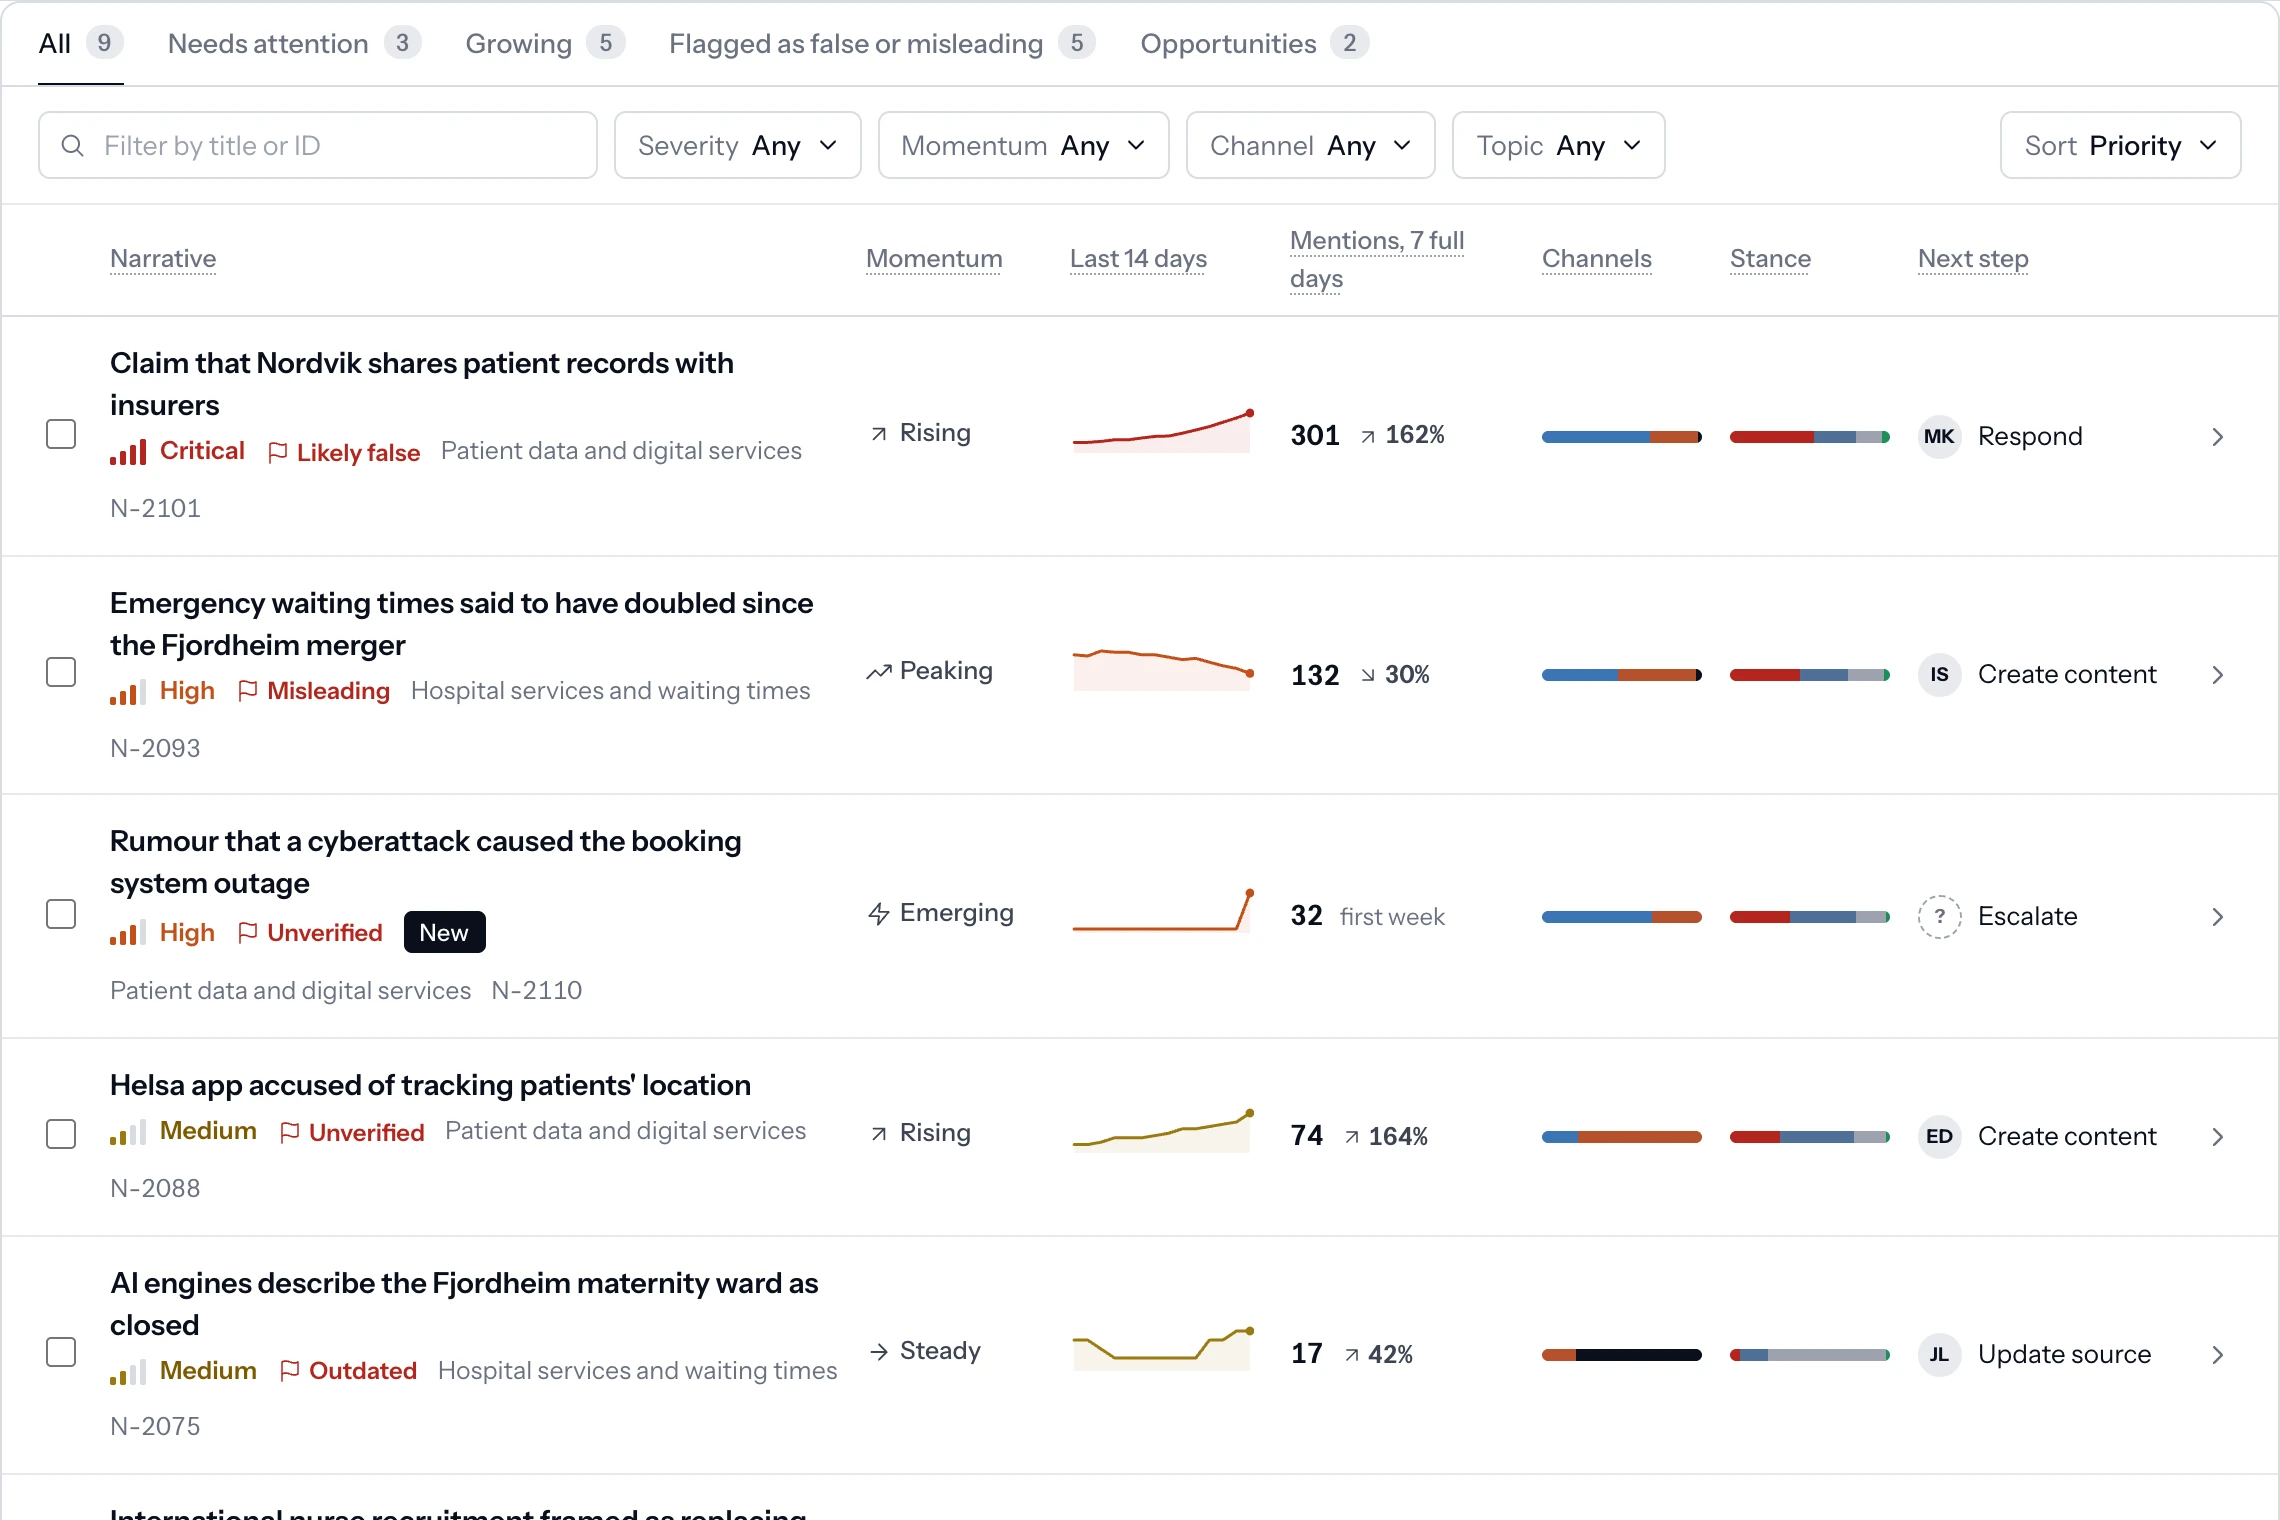Viewport: 2280px width, 1520px height.
Task: Open the cyberattack booking system outage narrative
Action: tap(426, 862)
